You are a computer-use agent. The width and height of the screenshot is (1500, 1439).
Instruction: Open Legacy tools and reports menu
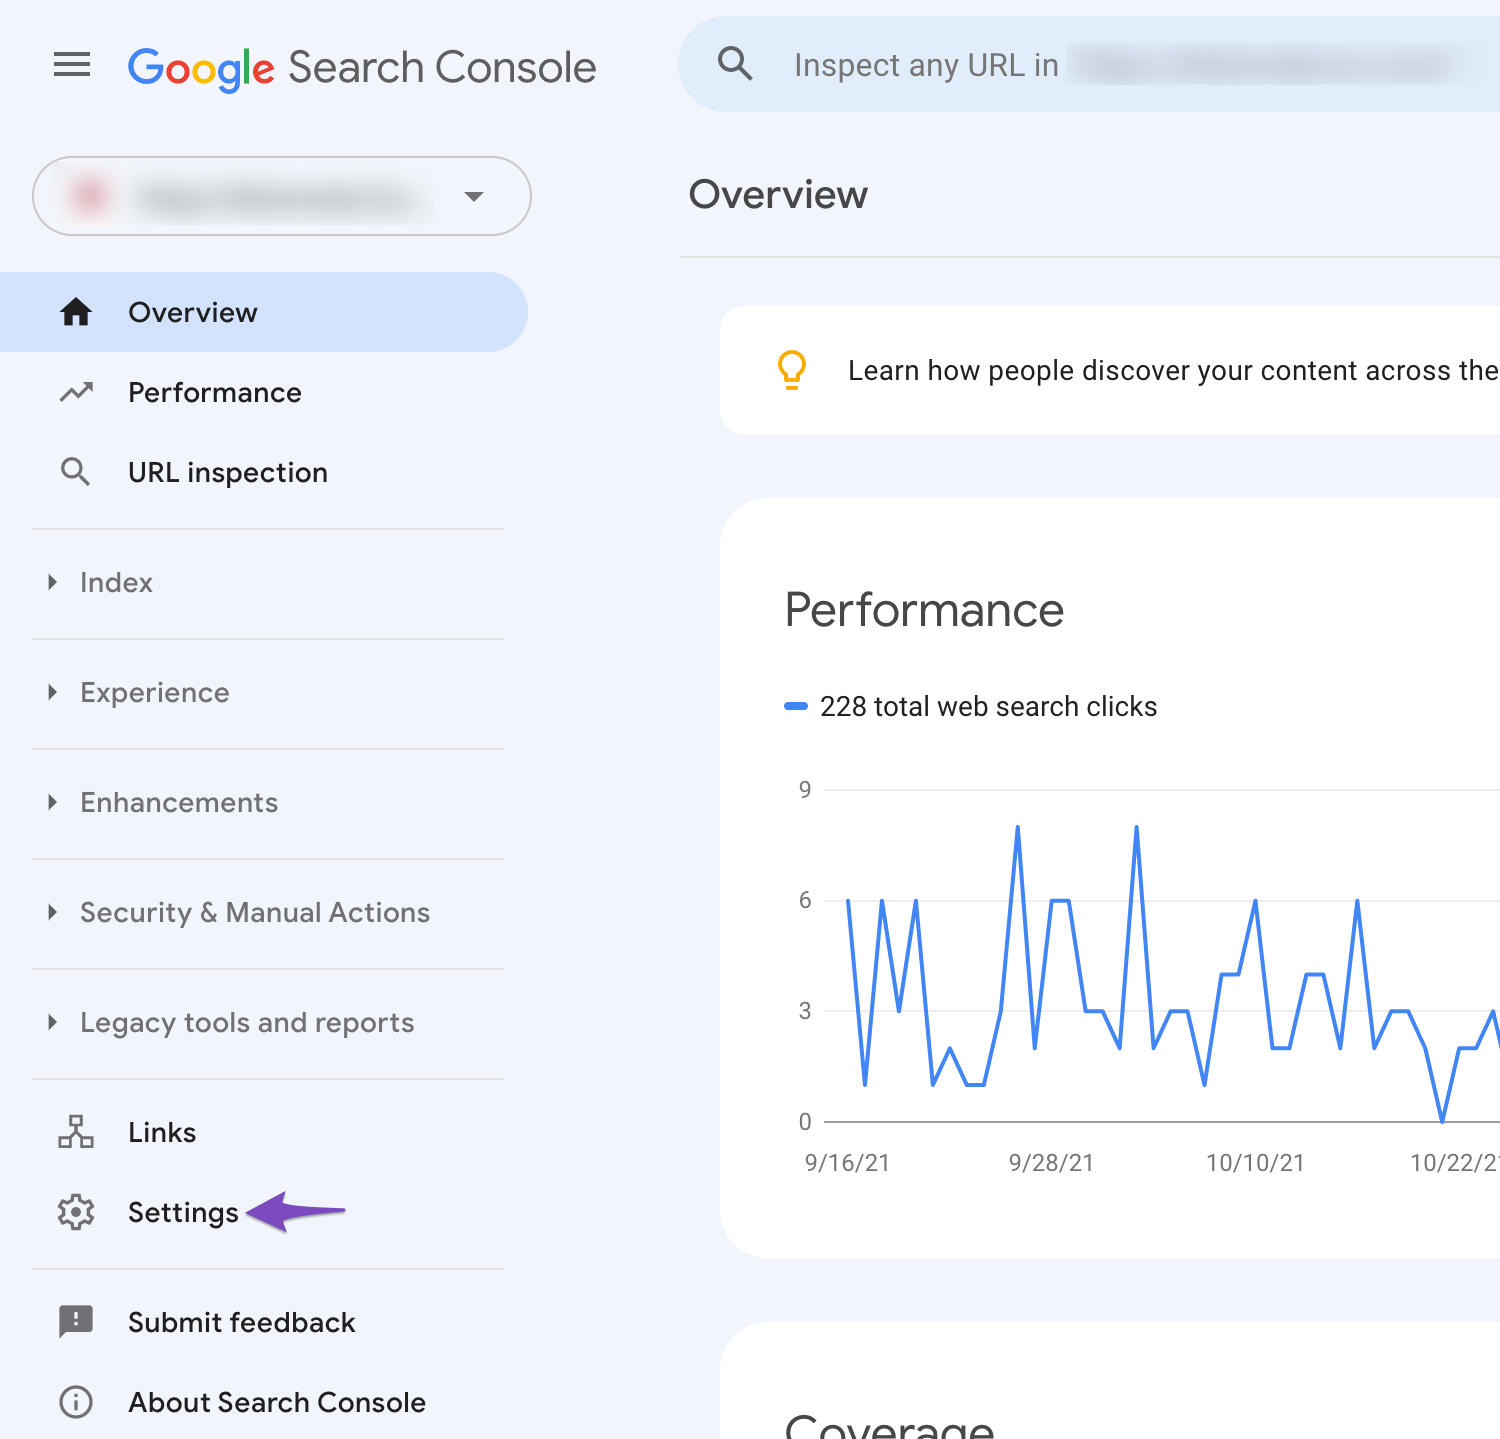(246, 1022)
